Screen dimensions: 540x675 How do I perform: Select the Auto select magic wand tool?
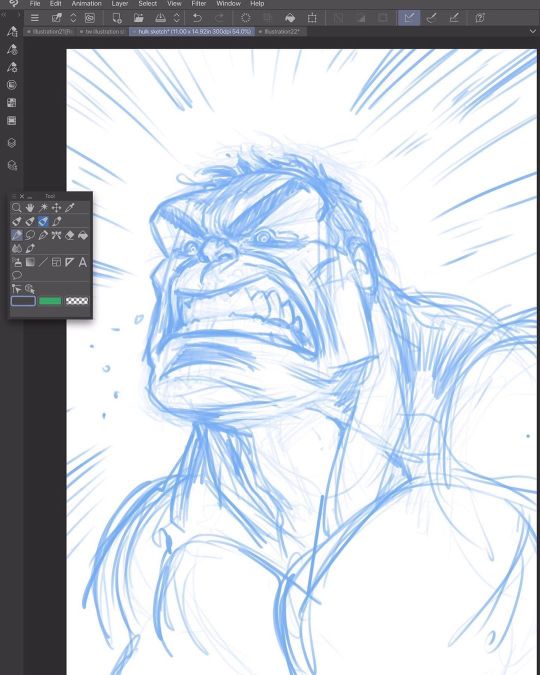pyautogui.click(x=43, y=208)
